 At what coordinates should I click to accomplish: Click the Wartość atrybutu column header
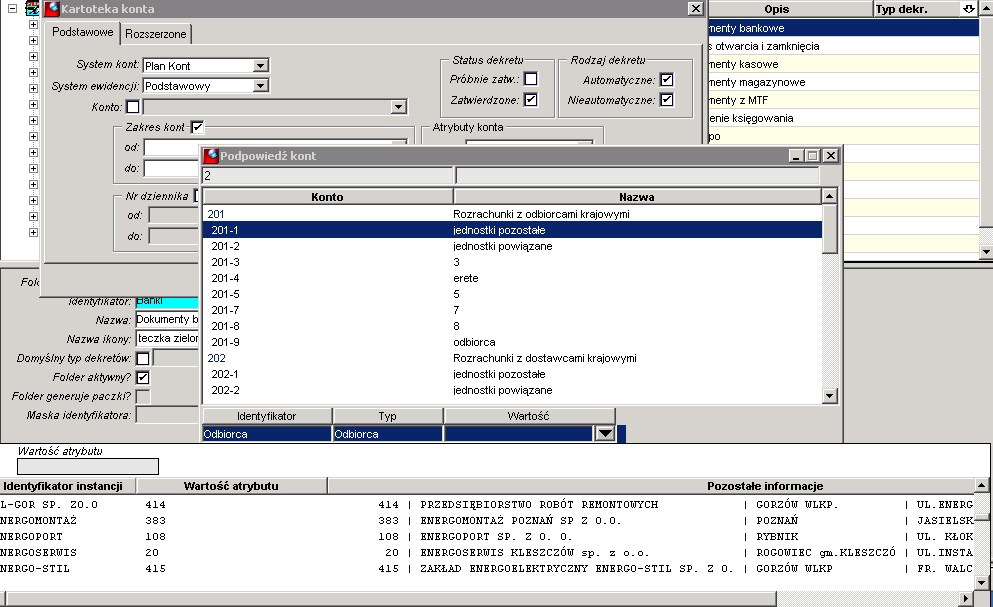[x=231, y=486]
